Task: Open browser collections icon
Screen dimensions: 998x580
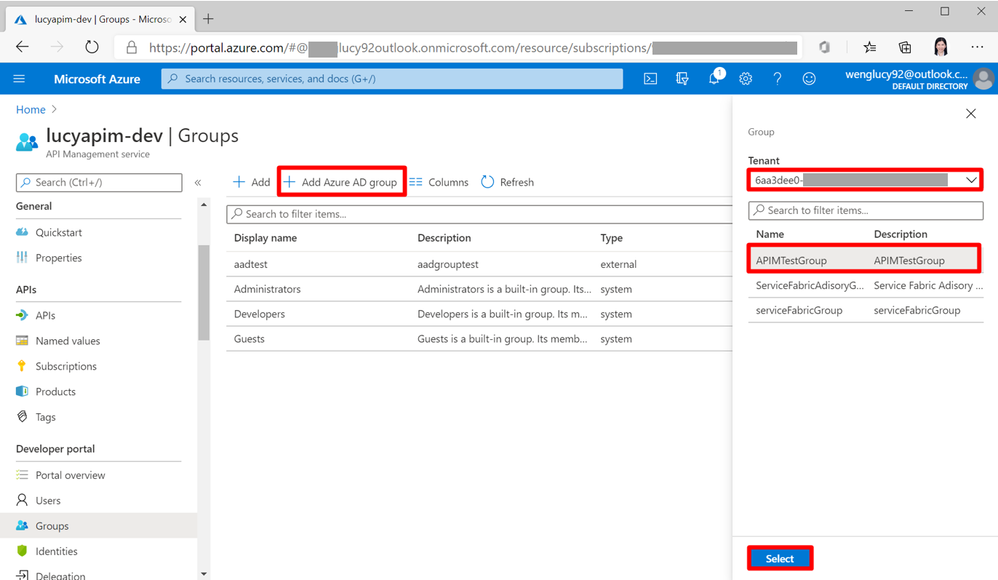Action: point(904,47)
